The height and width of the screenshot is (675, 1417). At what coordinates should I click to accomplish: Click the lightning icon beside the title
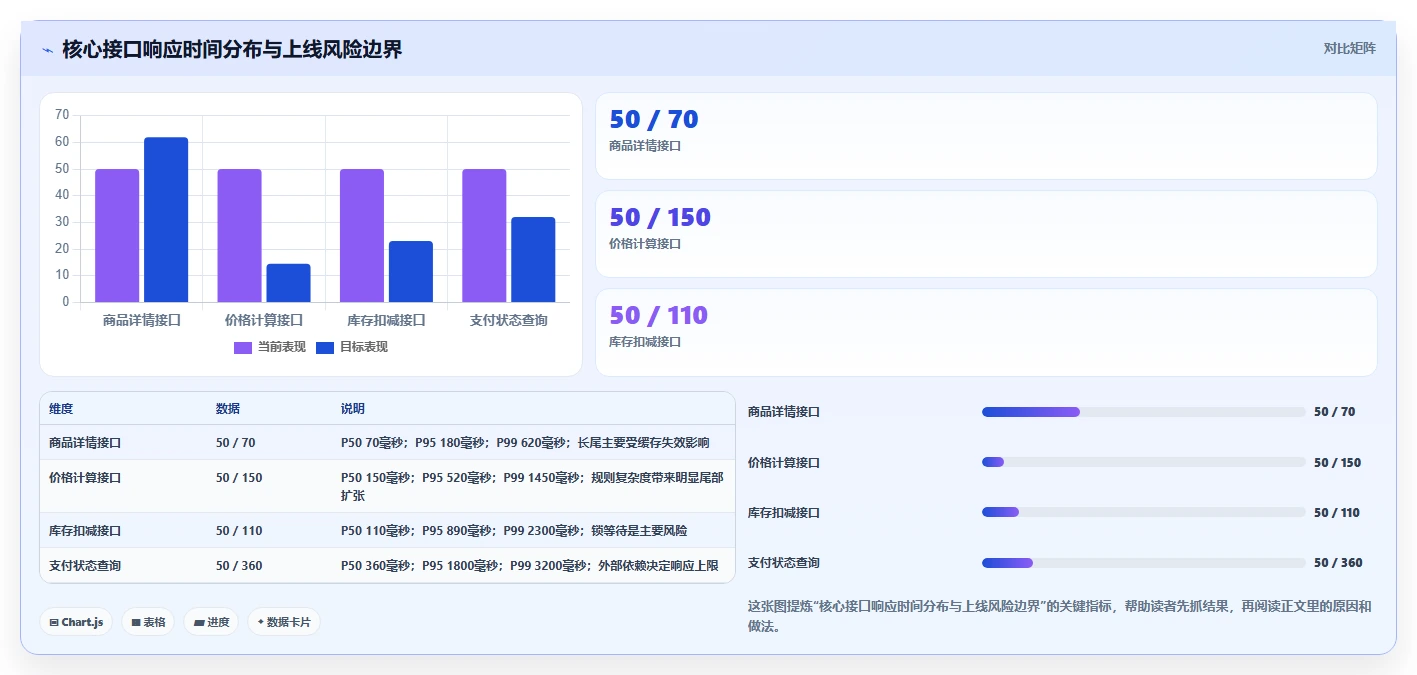[x=48, y=49]
